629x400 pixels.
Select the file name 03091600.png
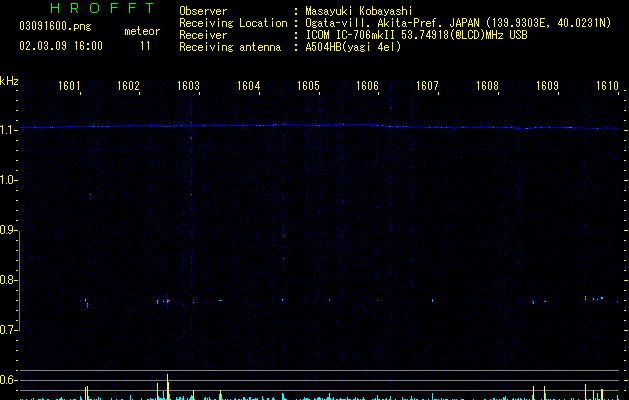click(55, 27)
